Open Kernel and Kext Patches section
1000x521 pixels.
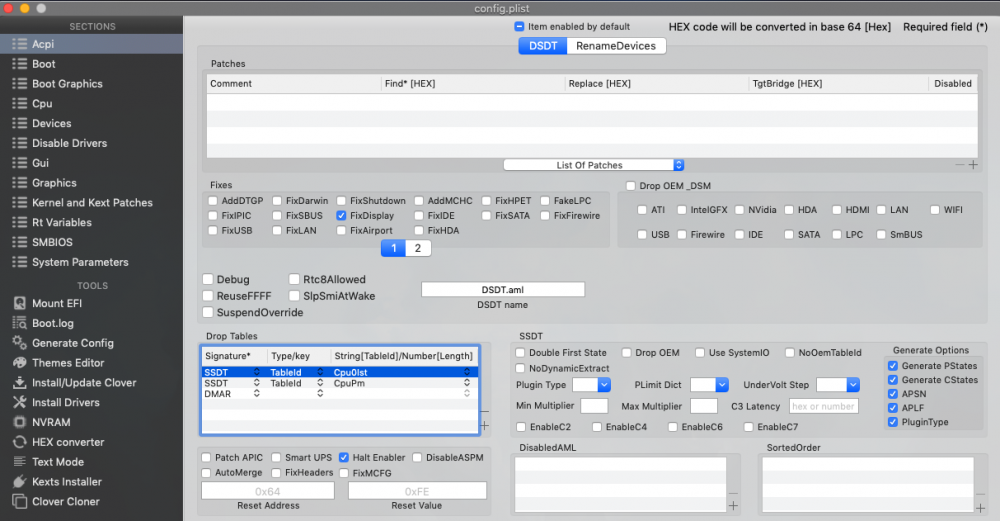click(91, 203)
